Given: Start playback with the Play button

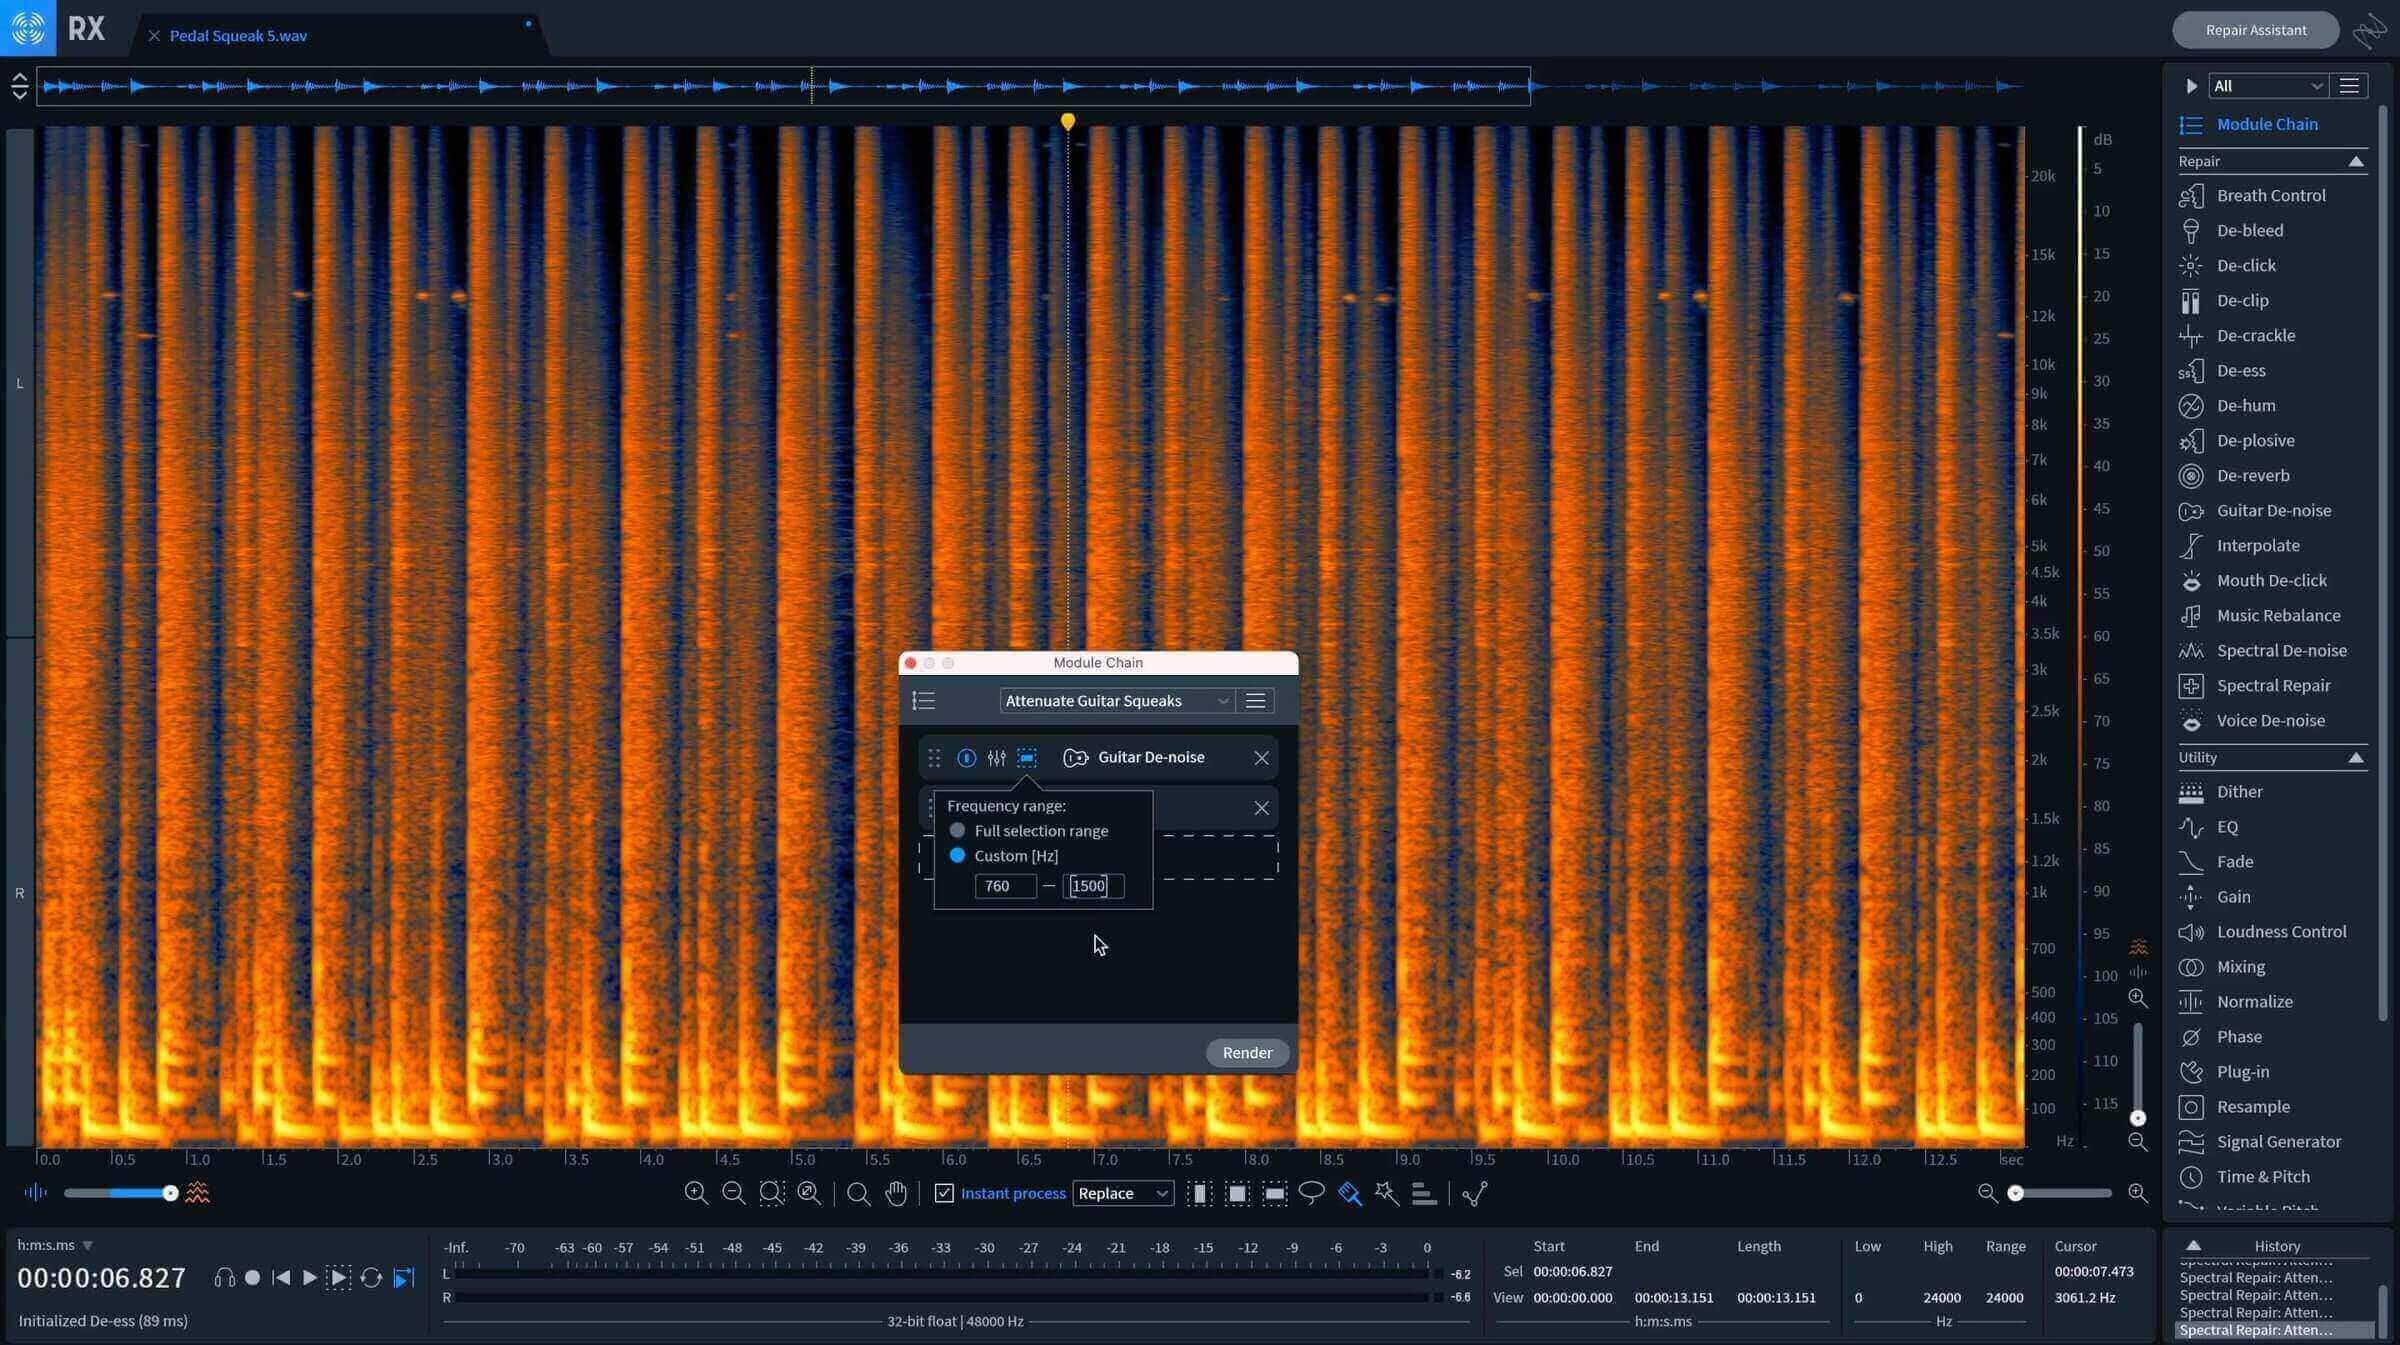Looking at the screenshot, I should (310, 1277).
